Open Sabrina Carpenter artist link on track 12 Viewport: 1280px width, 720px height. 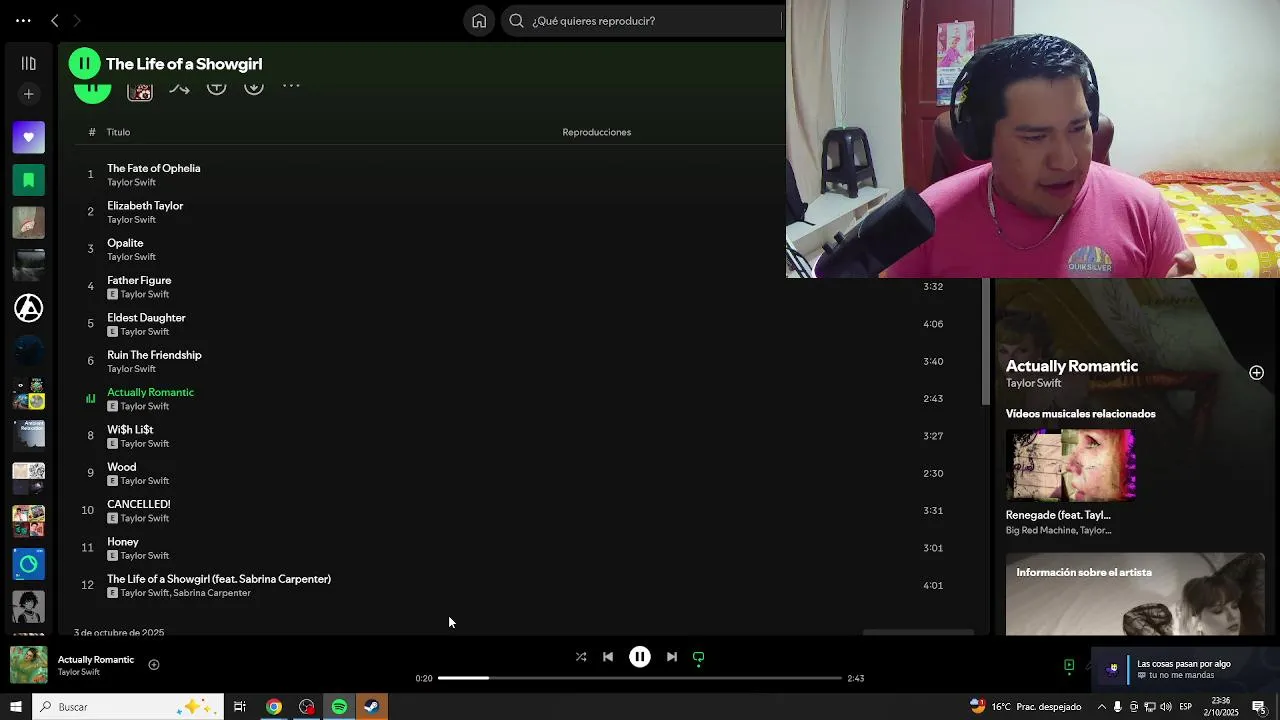212,593
